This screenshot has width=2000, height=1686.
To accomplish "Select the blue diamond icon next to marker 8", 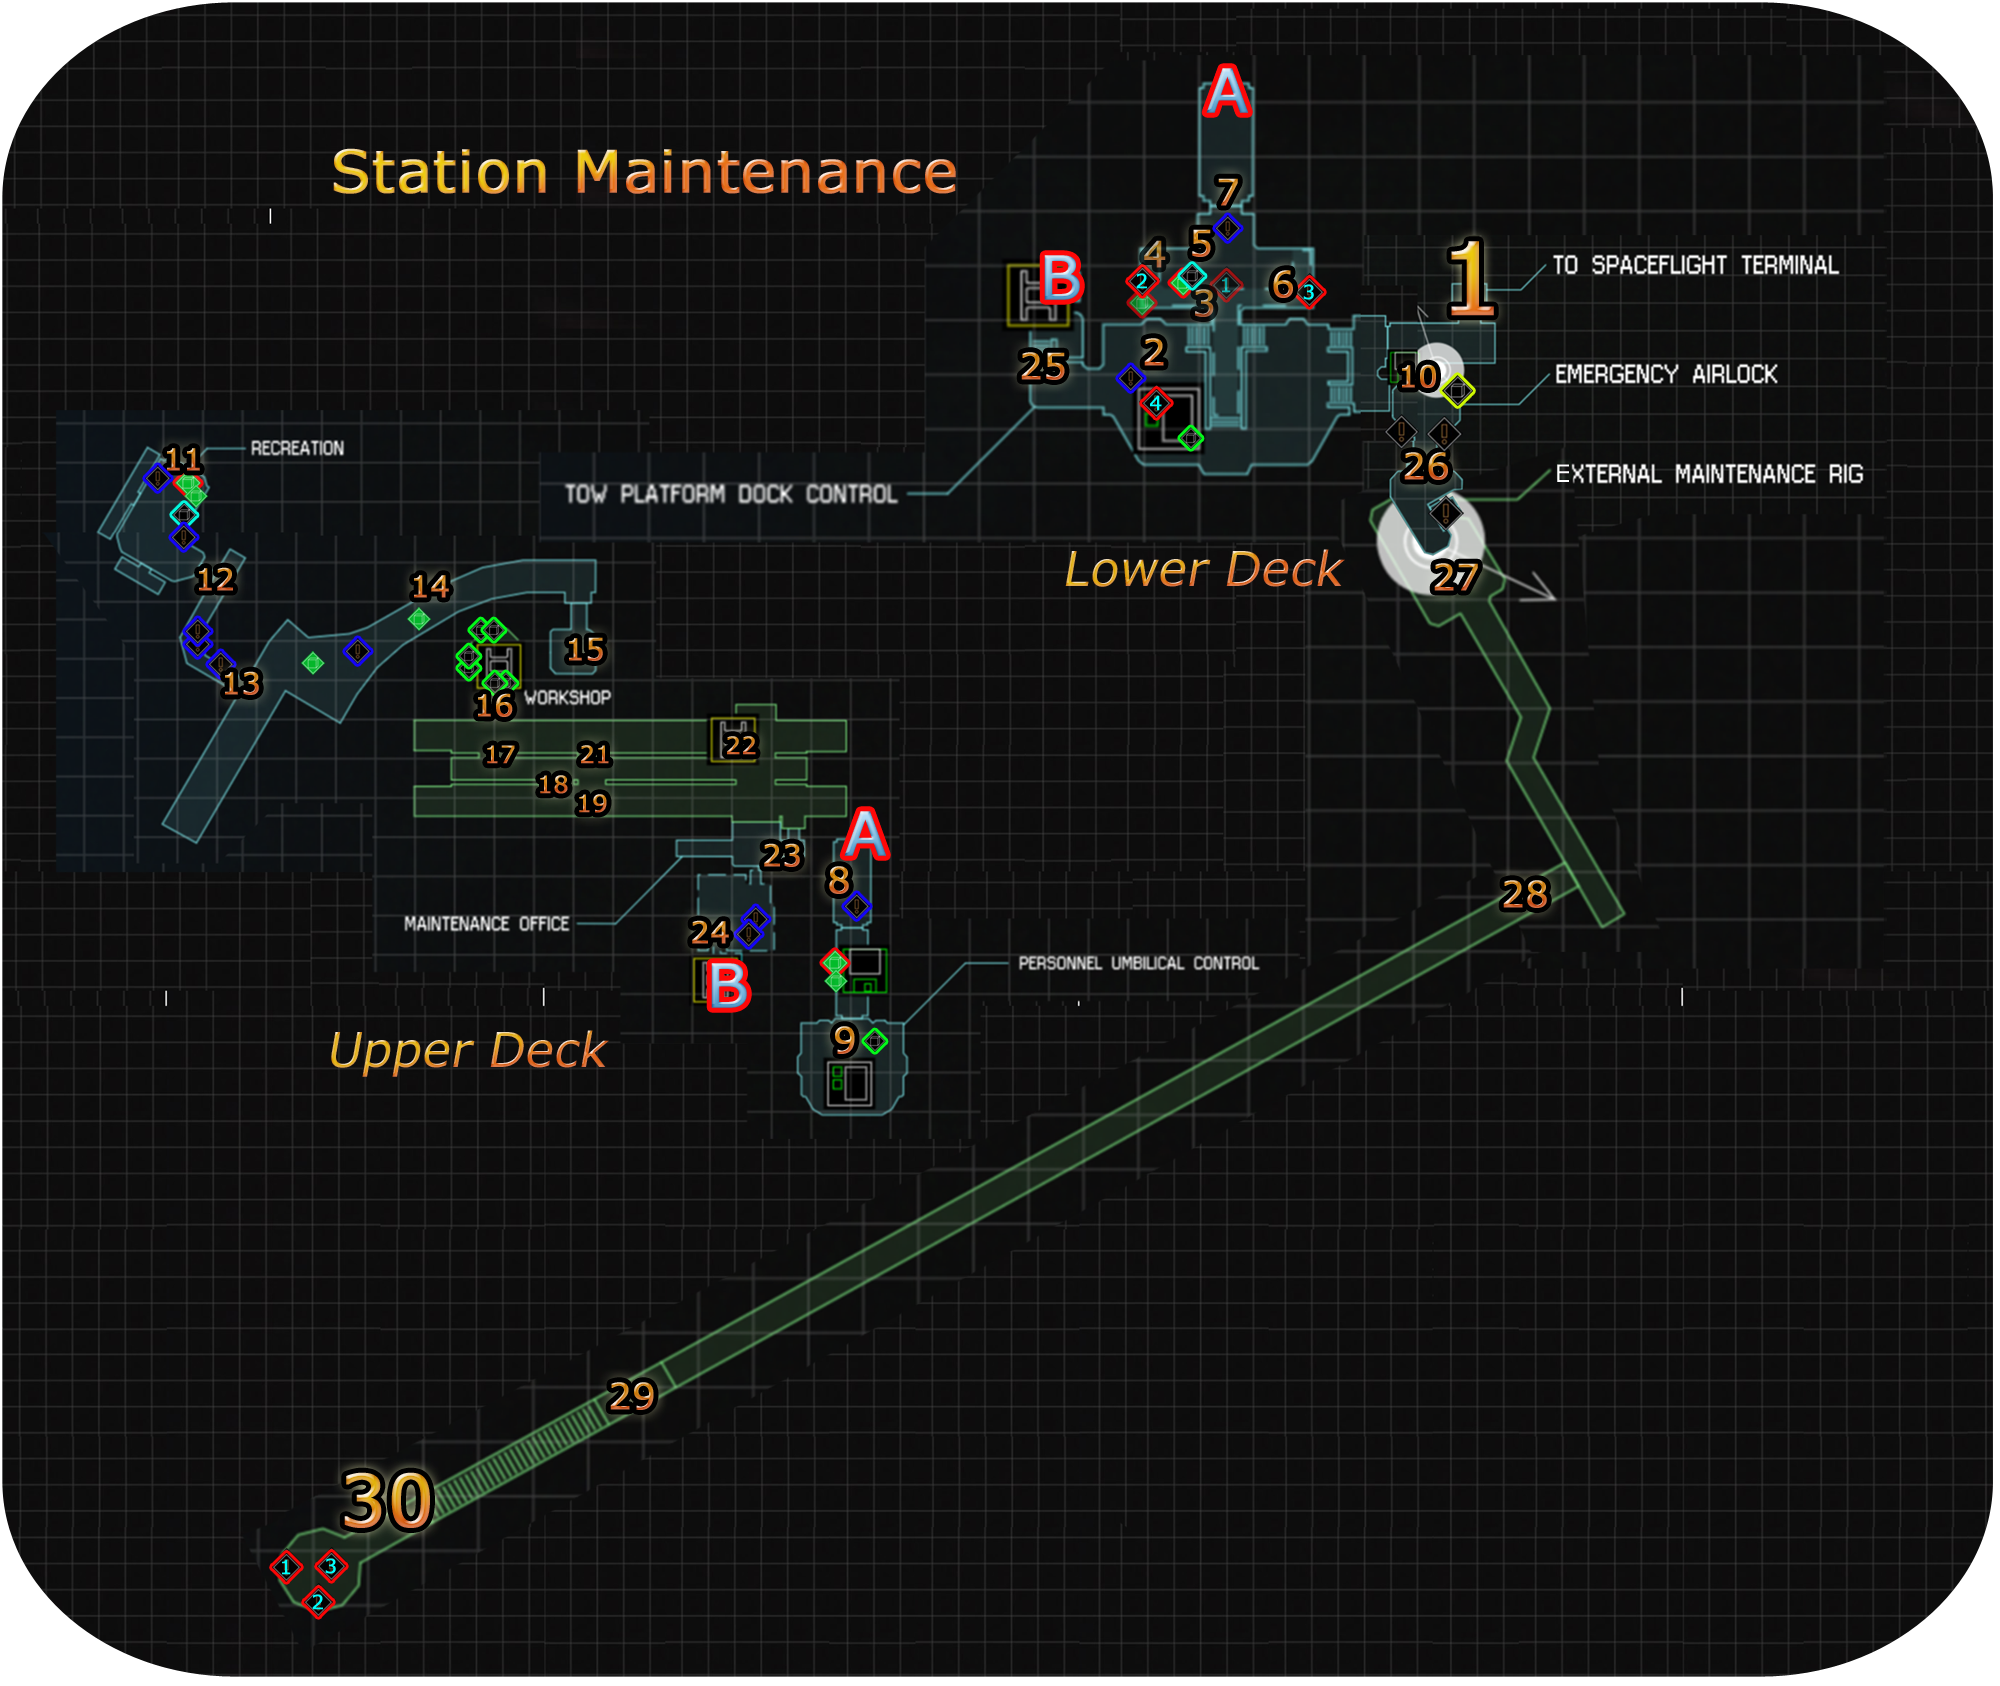I will click(856, 907).
